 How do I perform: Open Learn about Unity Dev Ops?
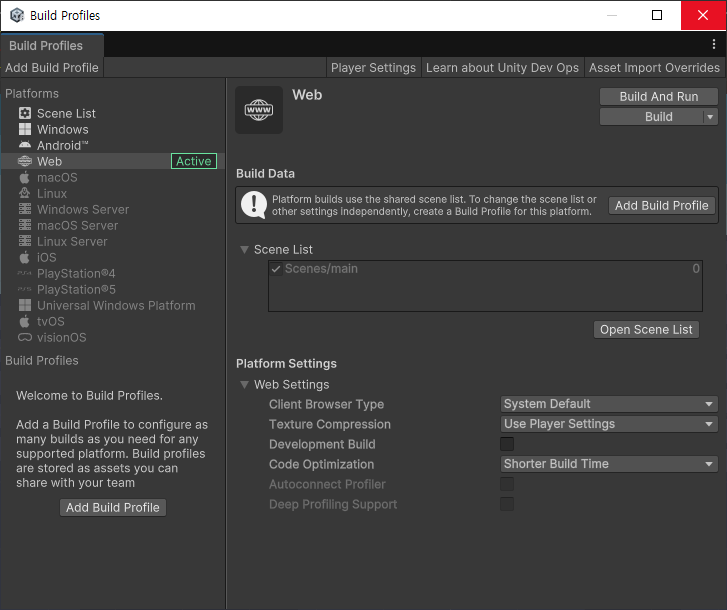click(502, 68)
